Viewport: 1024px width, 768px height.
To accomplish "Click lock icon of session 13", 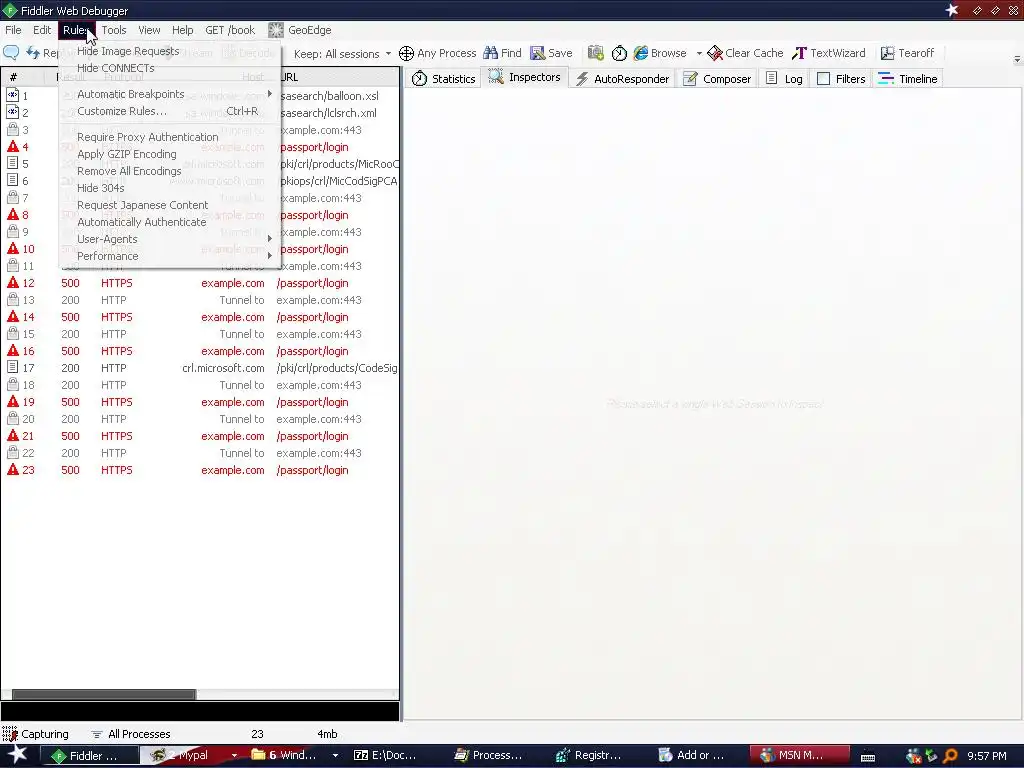I will tap(12, 300).
